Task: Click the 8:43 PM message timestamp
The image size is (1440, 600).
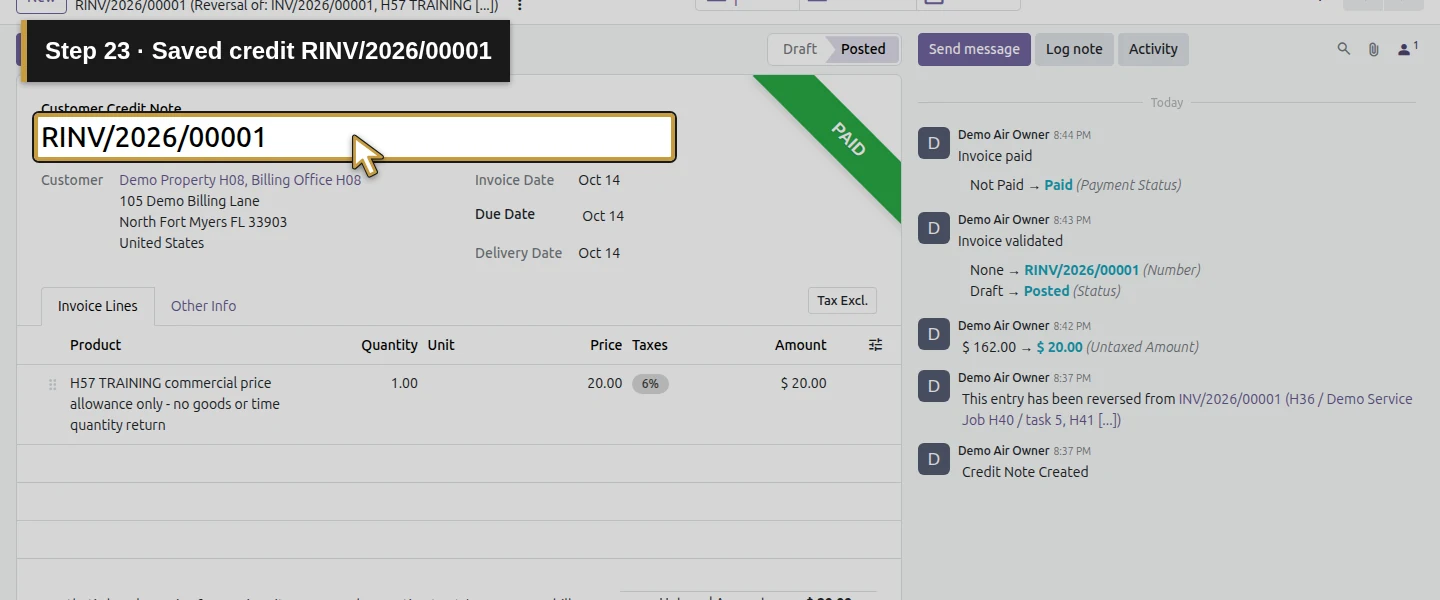Action: point(1072,220)
